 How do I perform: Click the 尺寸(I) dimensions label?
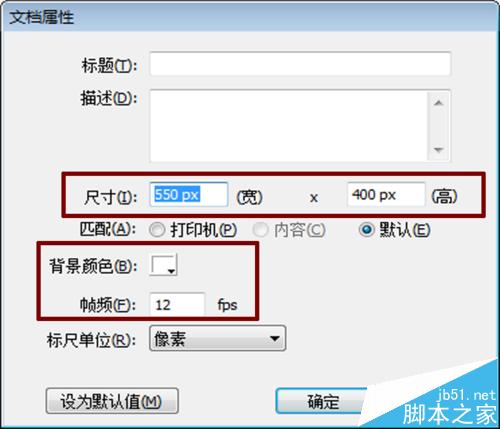pos(111,197)
